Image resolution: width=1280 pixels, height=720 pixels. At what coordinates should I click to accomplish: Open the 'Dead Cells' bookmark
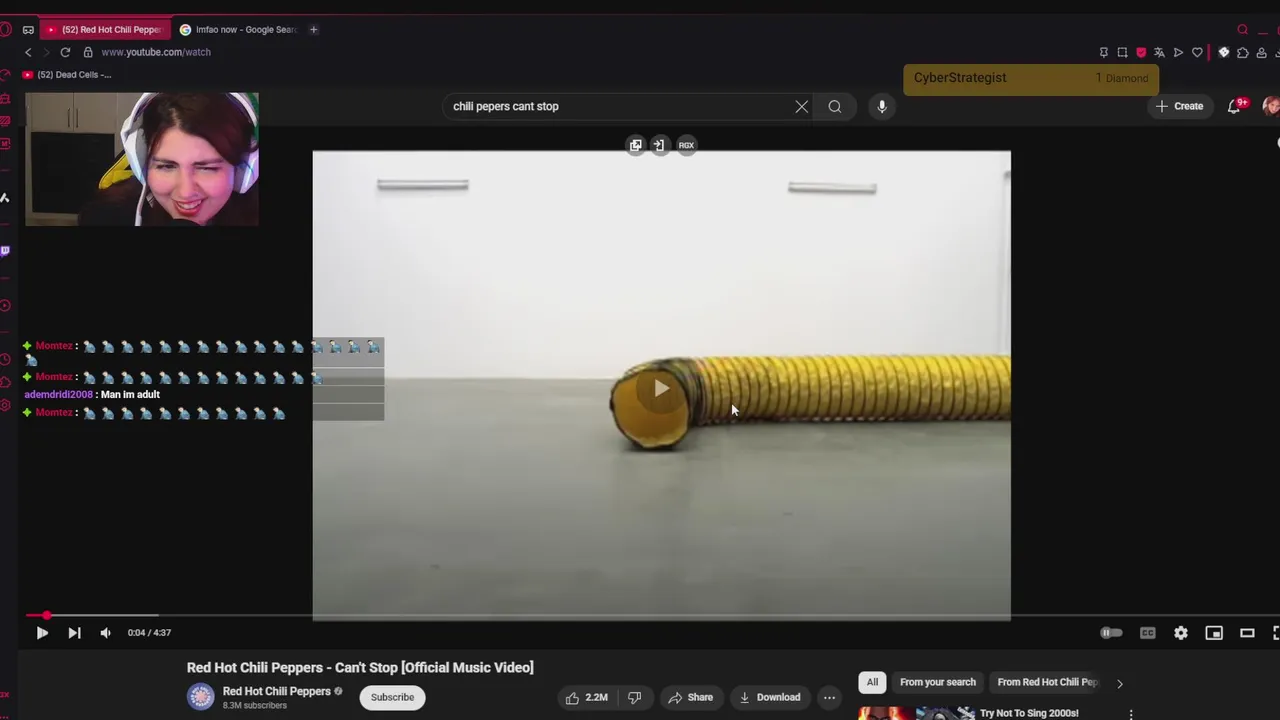(67, 75)
